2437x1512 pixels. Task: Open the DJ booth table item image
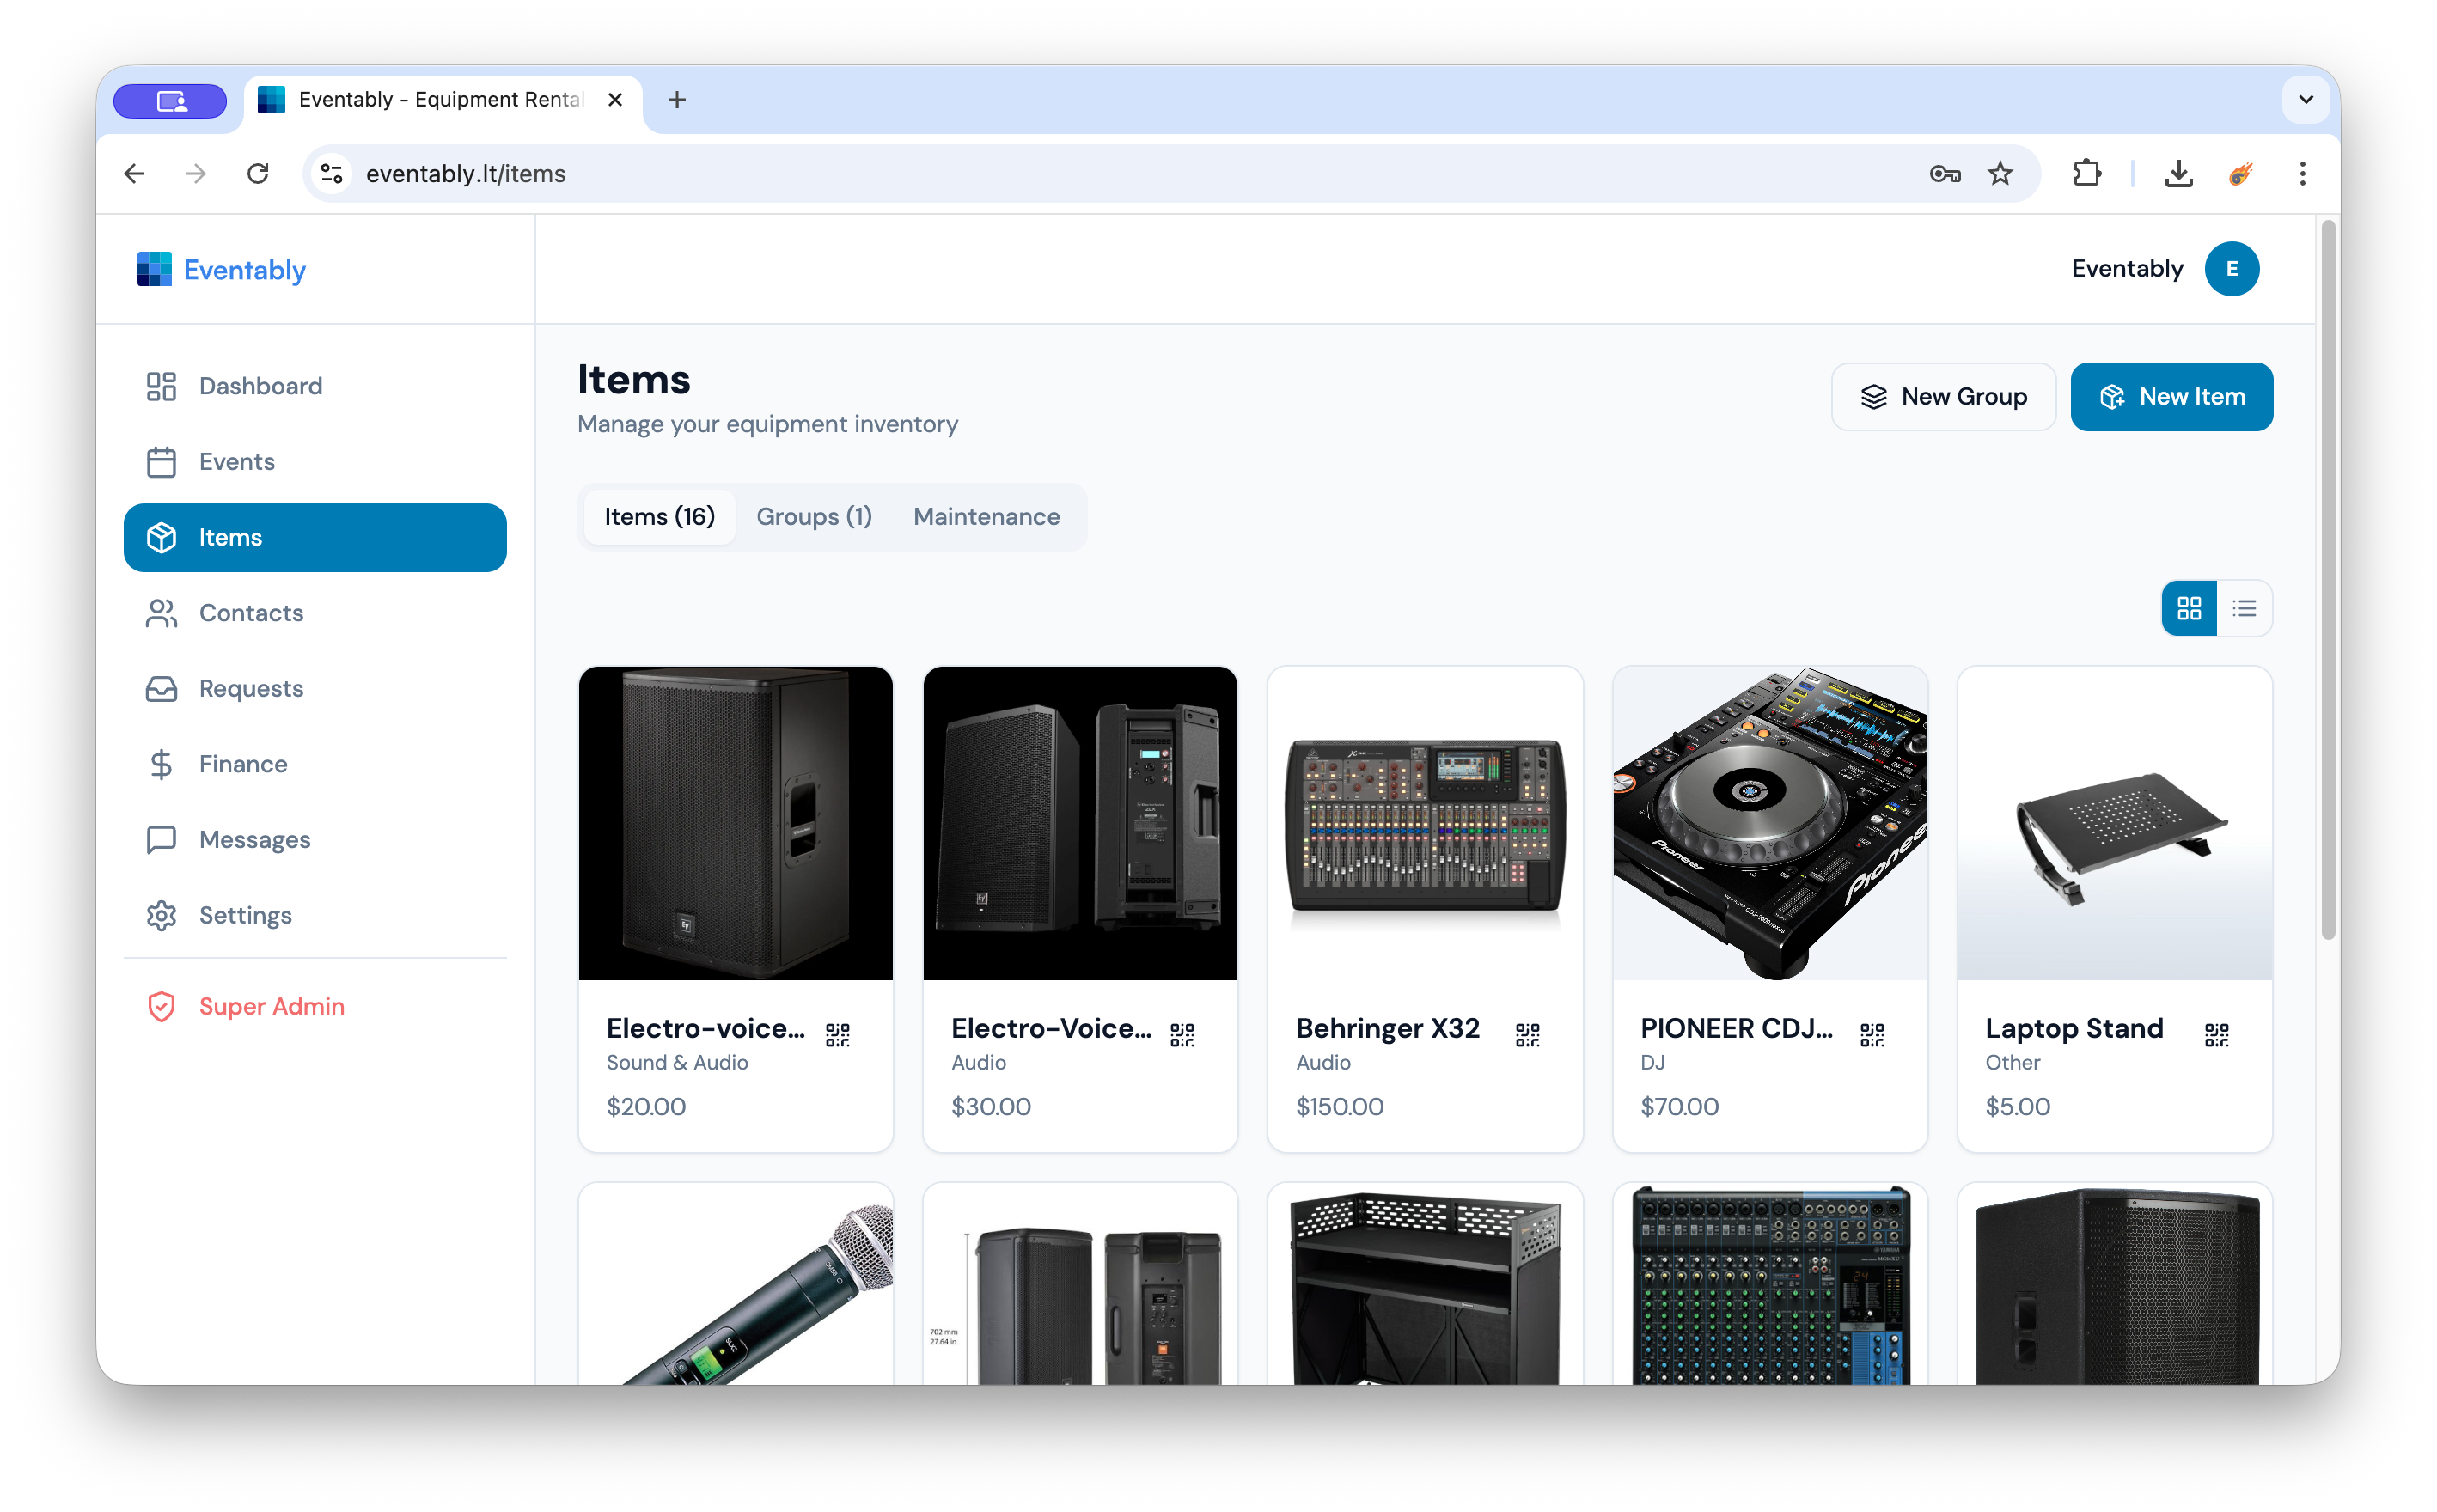point(1425,1284)
